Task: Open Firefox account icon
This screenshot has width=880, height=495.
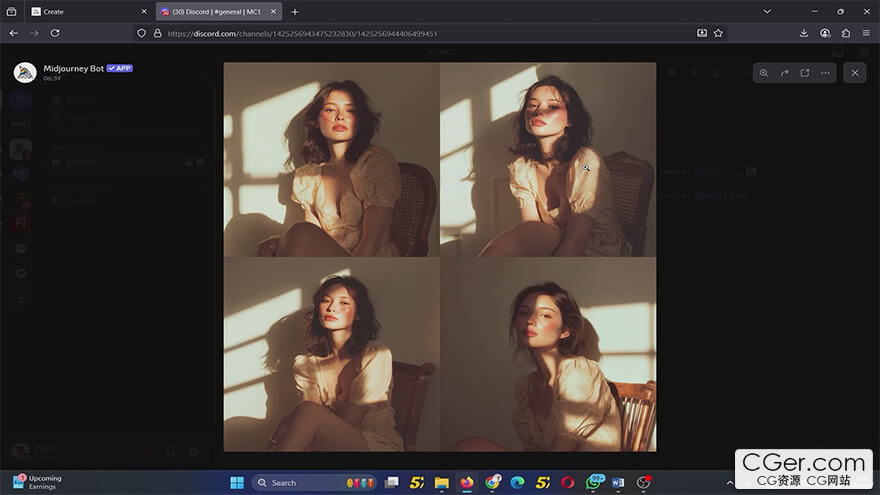Action: coord(825,34)
